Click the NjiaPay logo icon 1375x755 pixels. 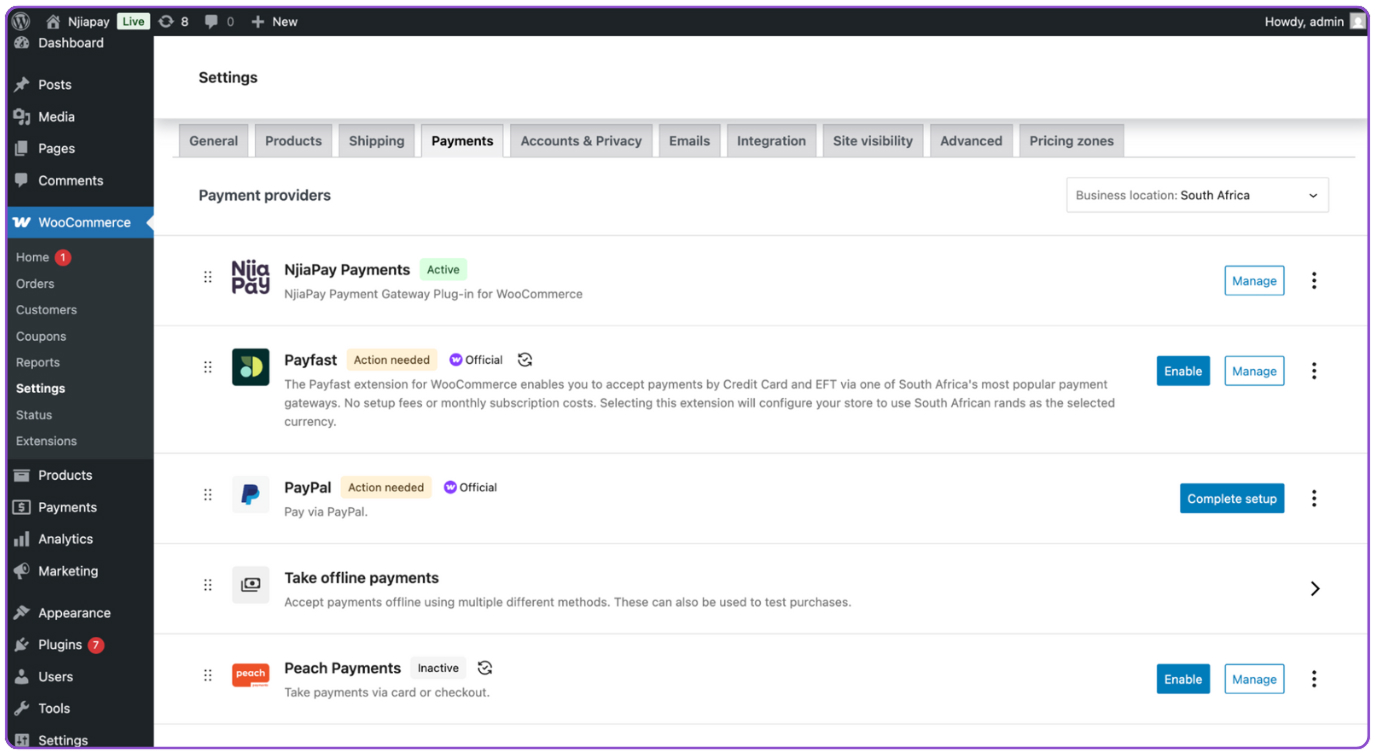250,277
